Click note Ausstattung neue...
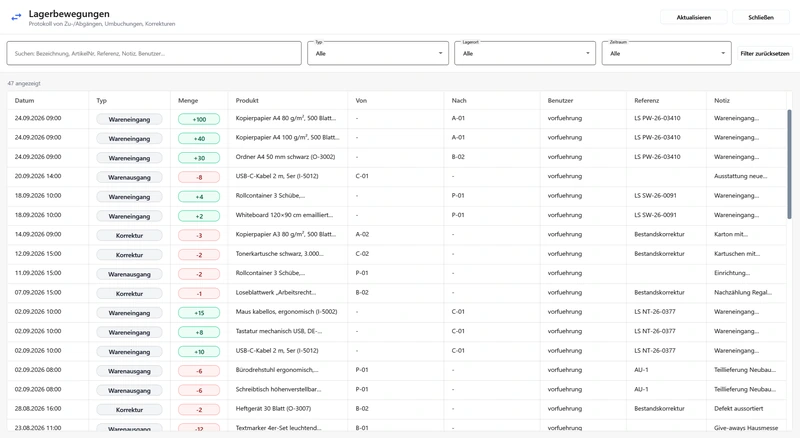This screenshot has height=438, width=800. click(740, 176)
